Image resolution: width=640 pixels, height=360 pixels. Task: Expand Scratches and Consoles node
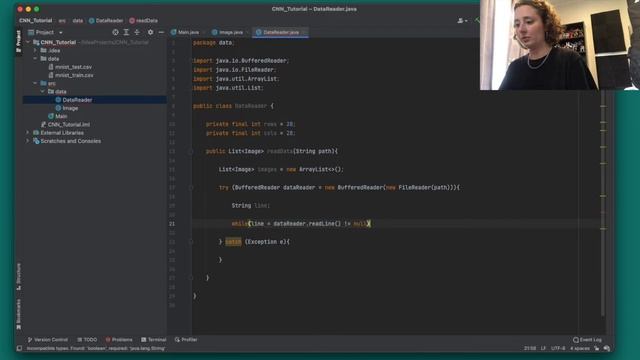pos(28,141)
